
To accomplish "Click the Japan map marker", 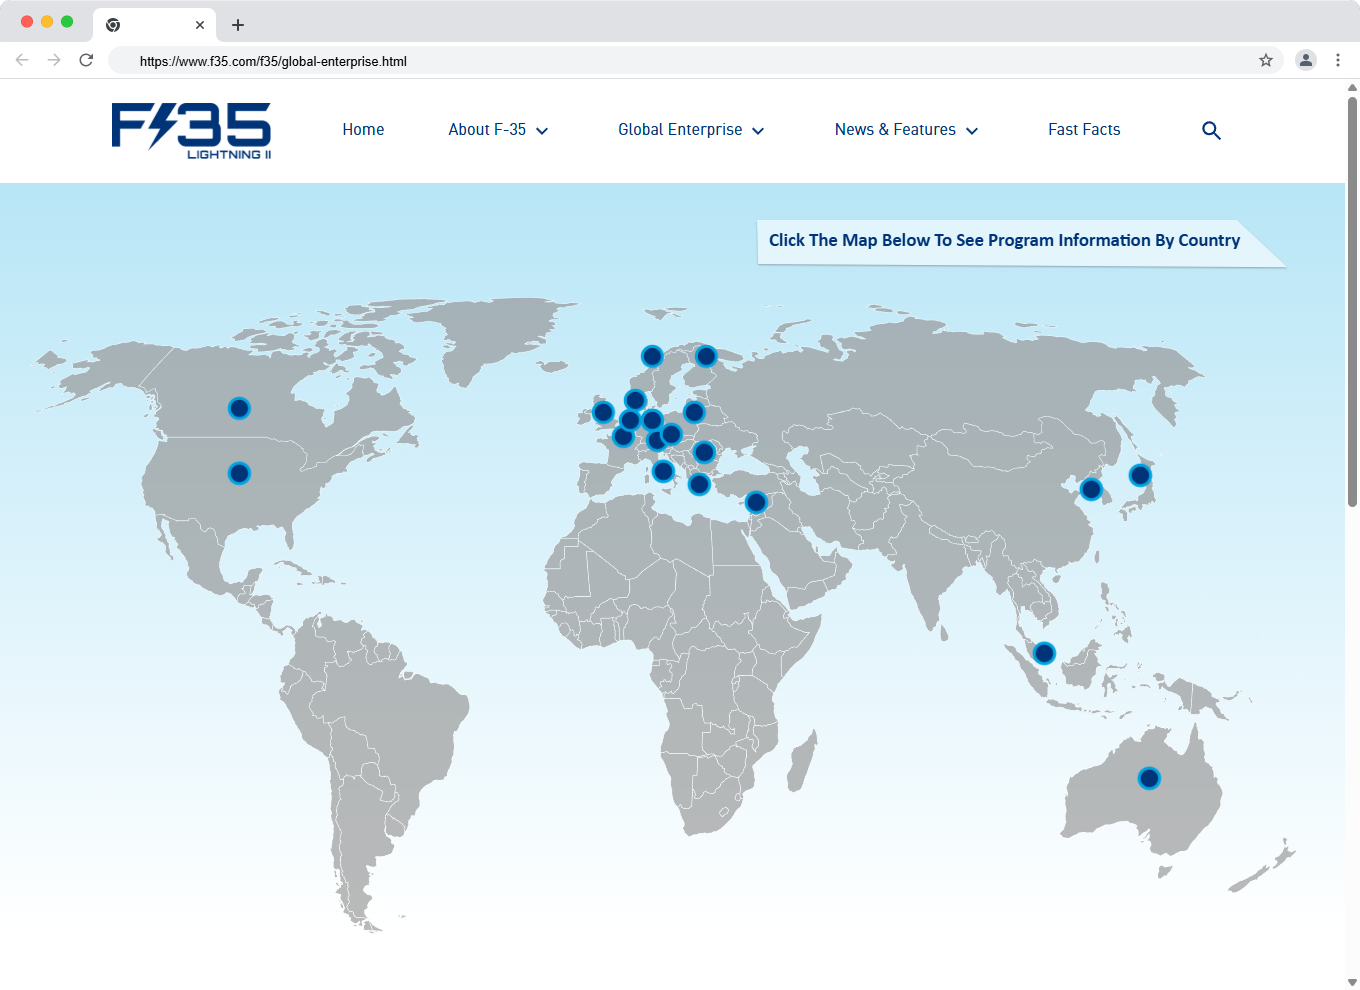I will coord(1140,475).
